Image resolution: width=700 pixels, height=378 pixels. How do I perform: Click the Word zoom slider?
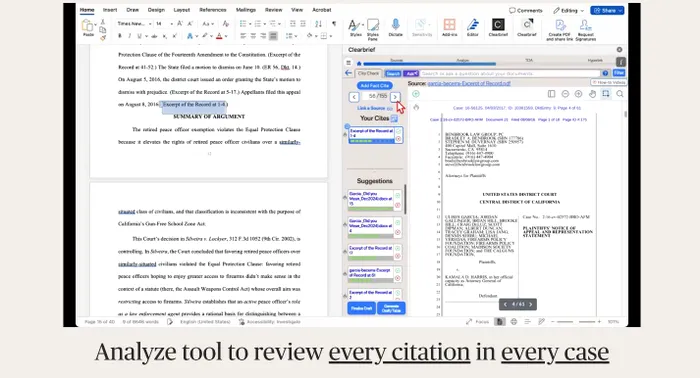[x=576, y=322]
